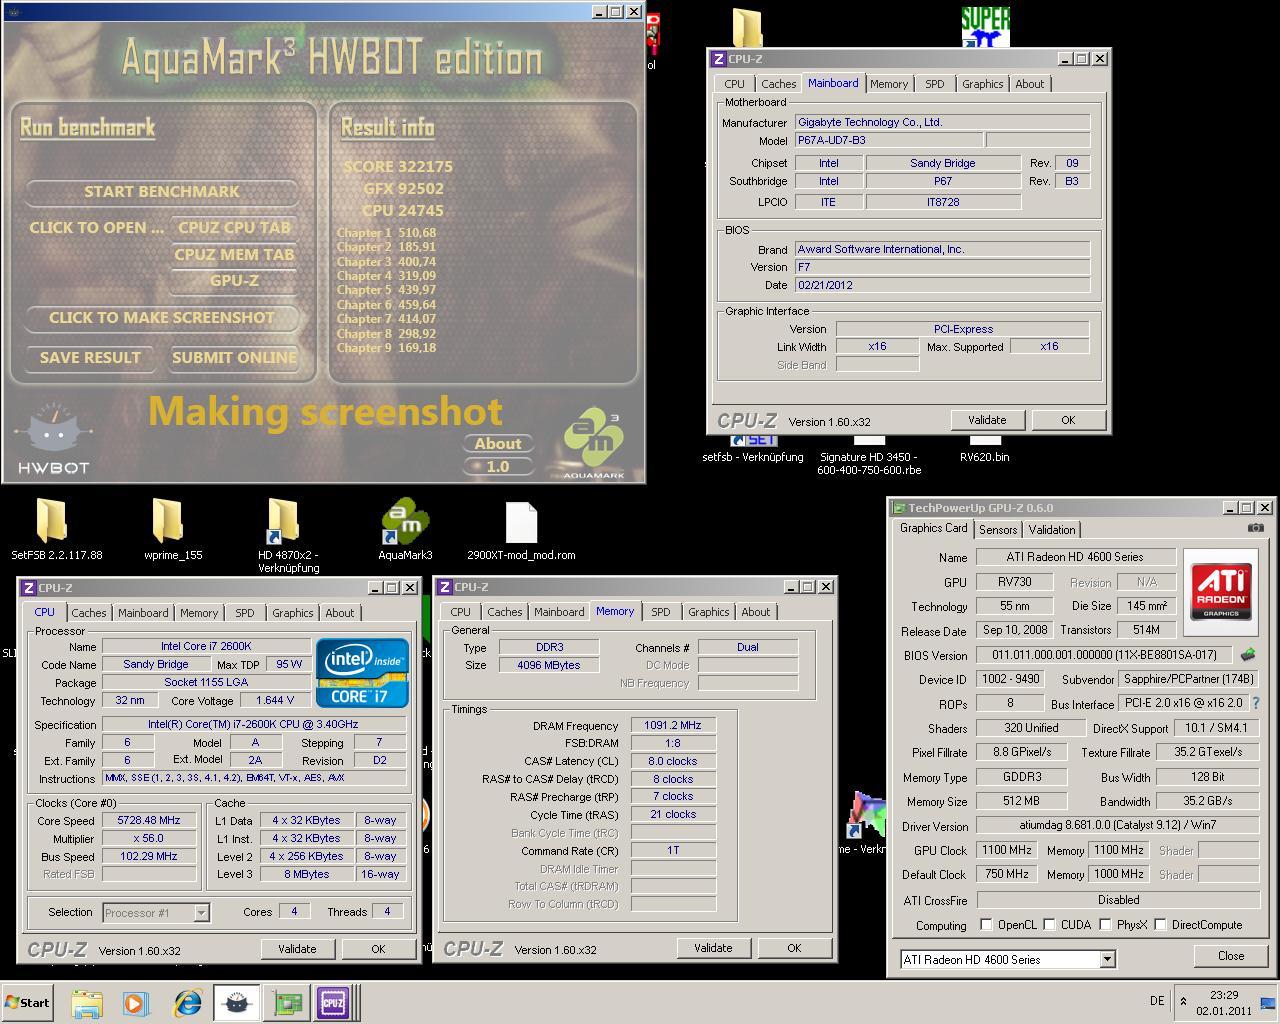Select the 2900XT-mod_mod.rom file icon

click(x=521, y=523)
